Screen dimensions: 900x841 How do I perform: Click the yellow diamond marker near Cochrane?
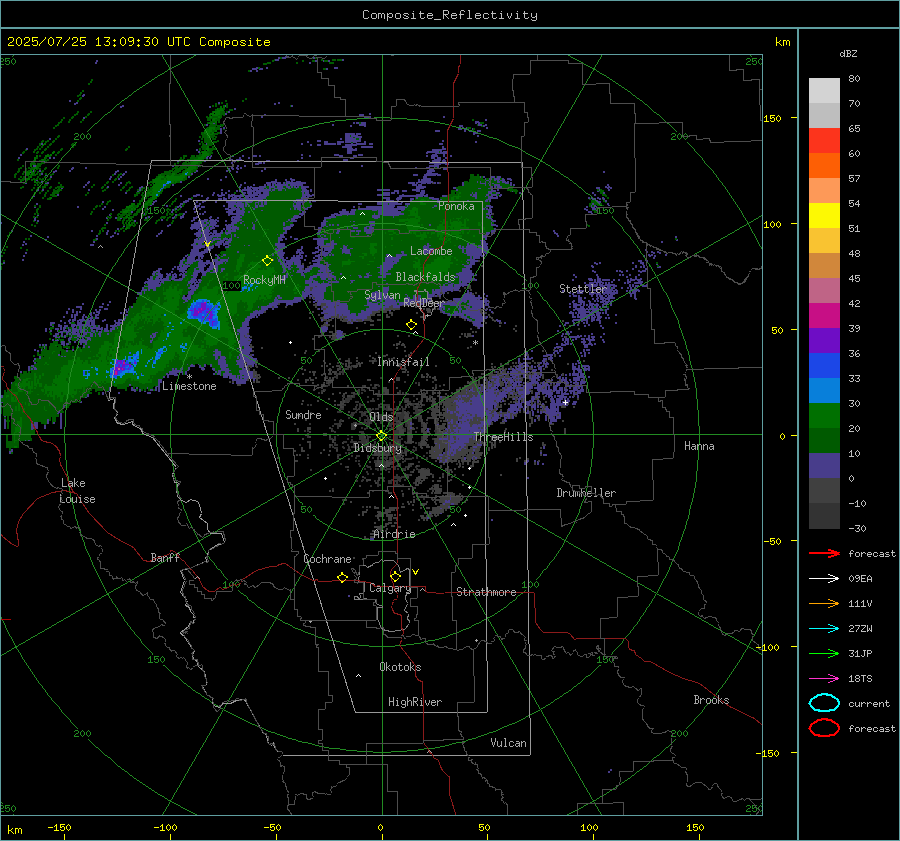(343, 578)
